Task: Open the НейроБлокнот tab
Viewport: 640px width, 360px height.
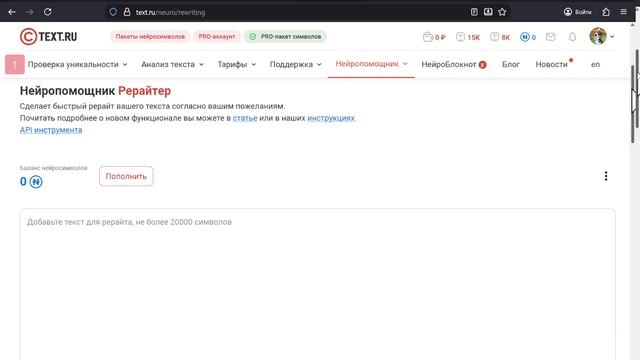Action: pos(454,64)
